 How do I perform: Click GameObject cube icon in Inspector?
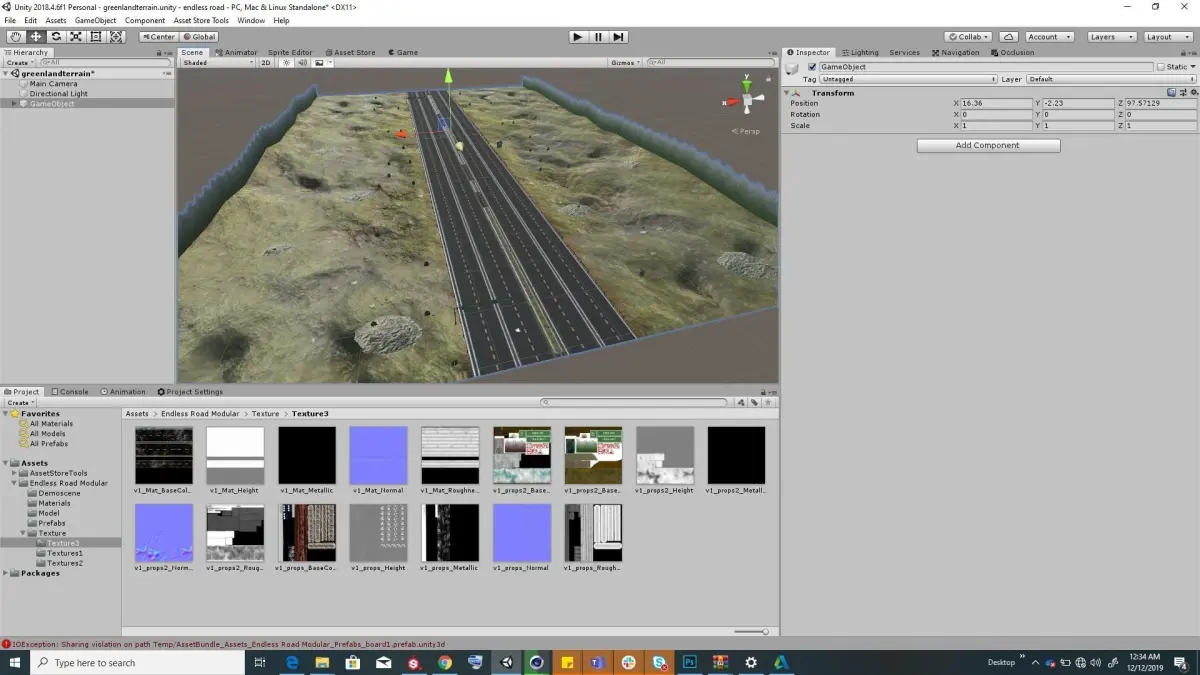pyautogui.click(x=792, y=68)
